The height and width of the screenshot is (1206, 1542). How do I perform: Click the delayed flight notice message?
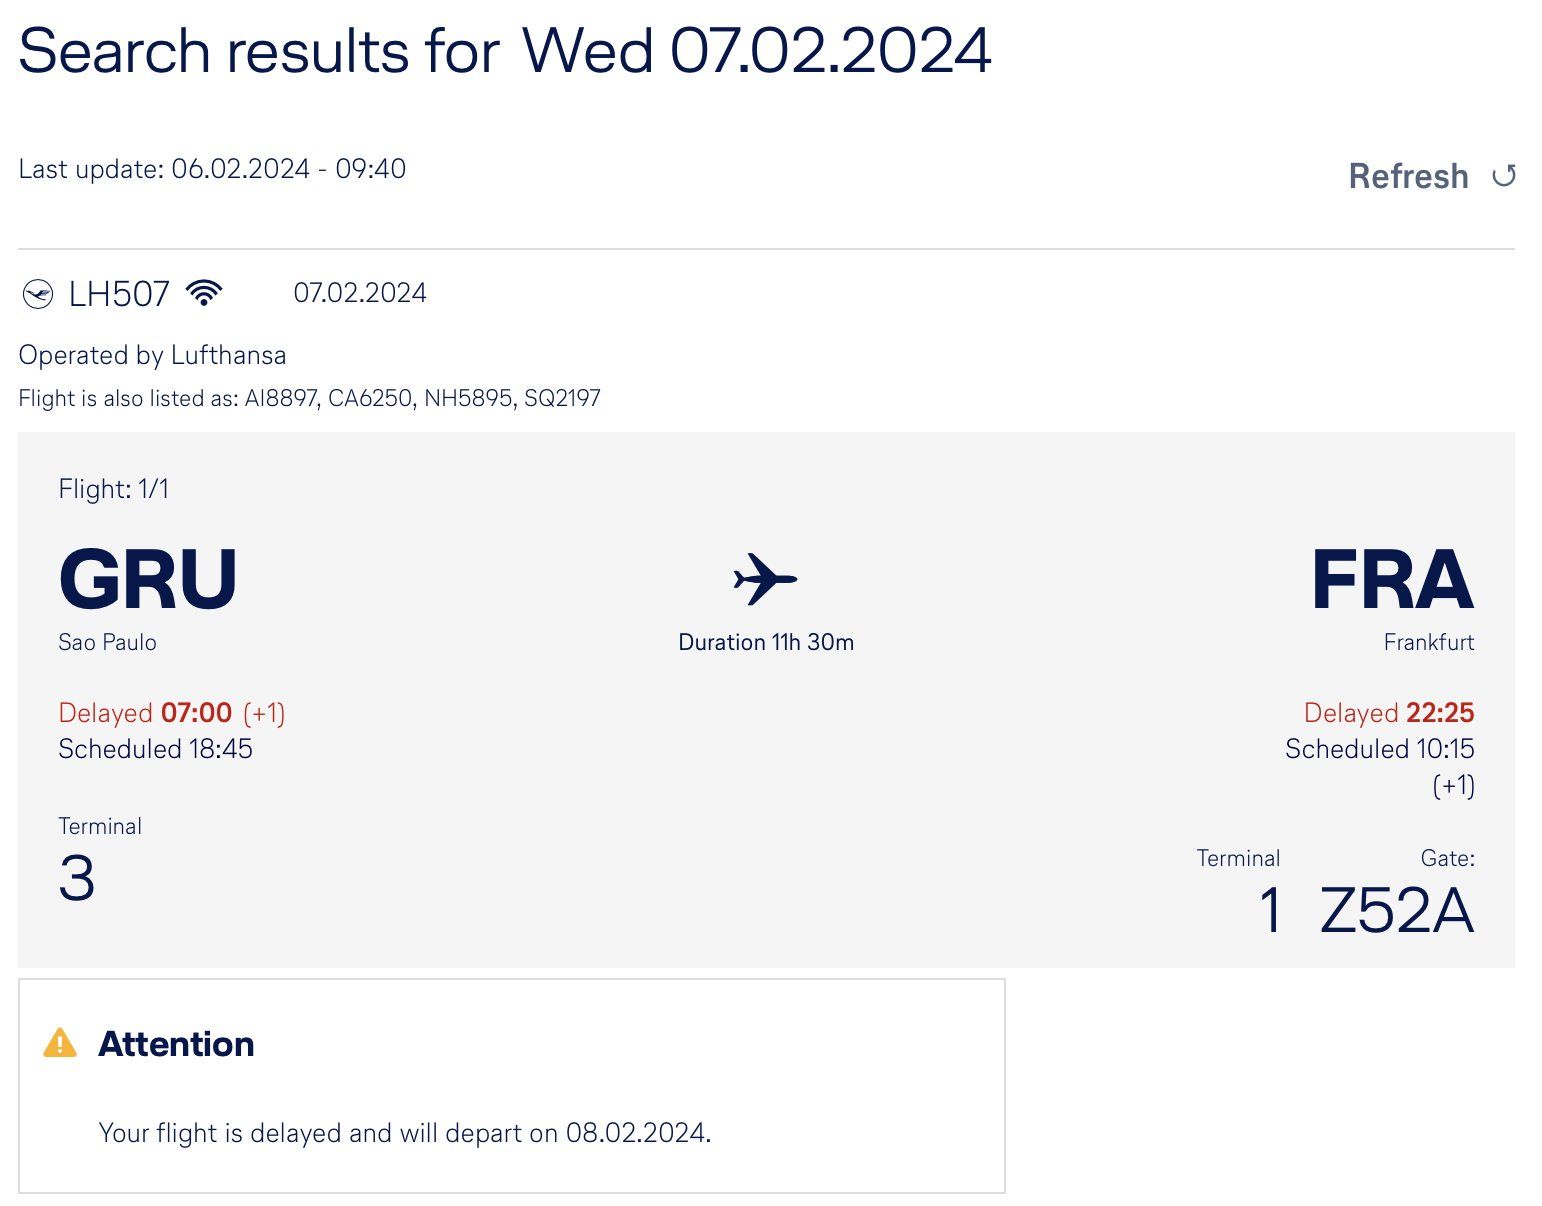pos(405,1133)
